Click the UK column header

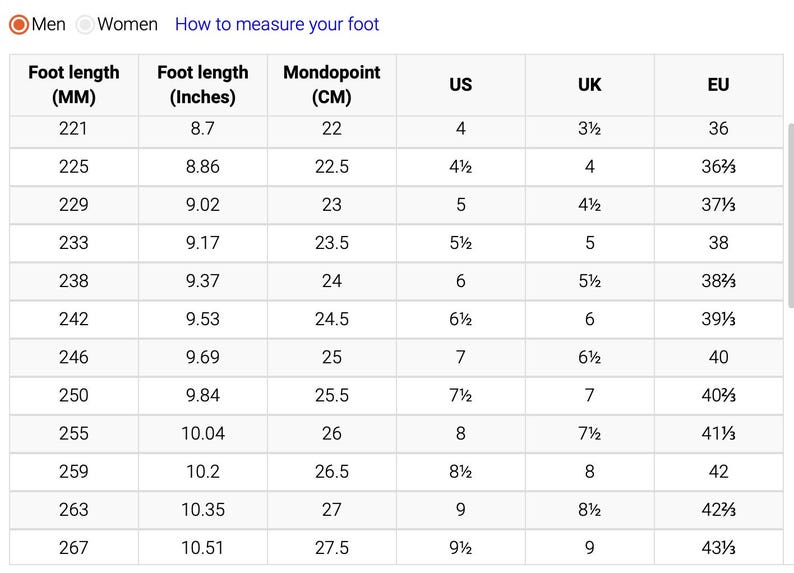coord(590,85)
